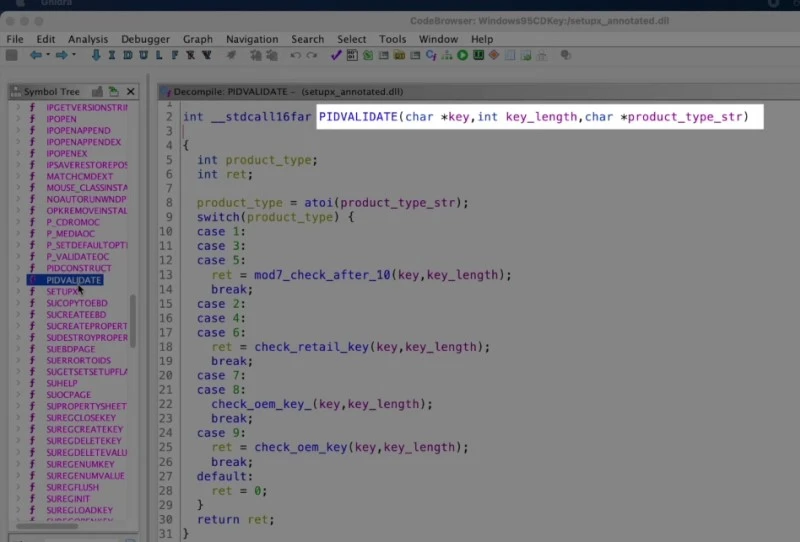Close the Symbol Tree panel
Image resolution: width=800 pixels, height=542 pixels.
point(131,91)
